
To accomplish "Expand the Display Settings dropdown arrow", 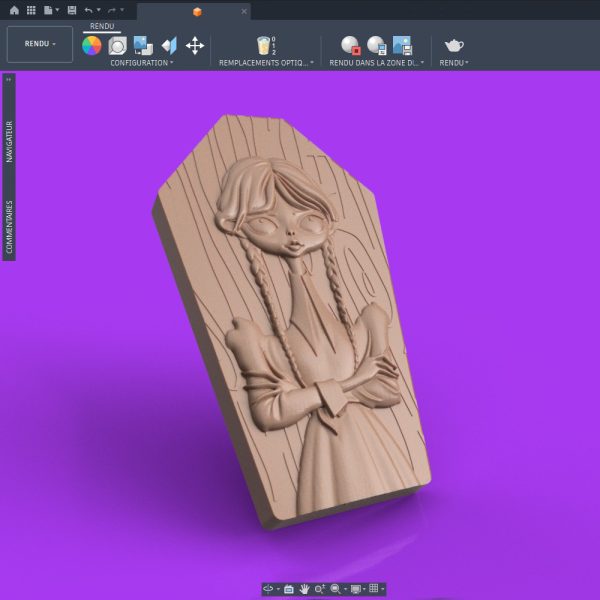I will pyautogui.click(x=364, y=589).
